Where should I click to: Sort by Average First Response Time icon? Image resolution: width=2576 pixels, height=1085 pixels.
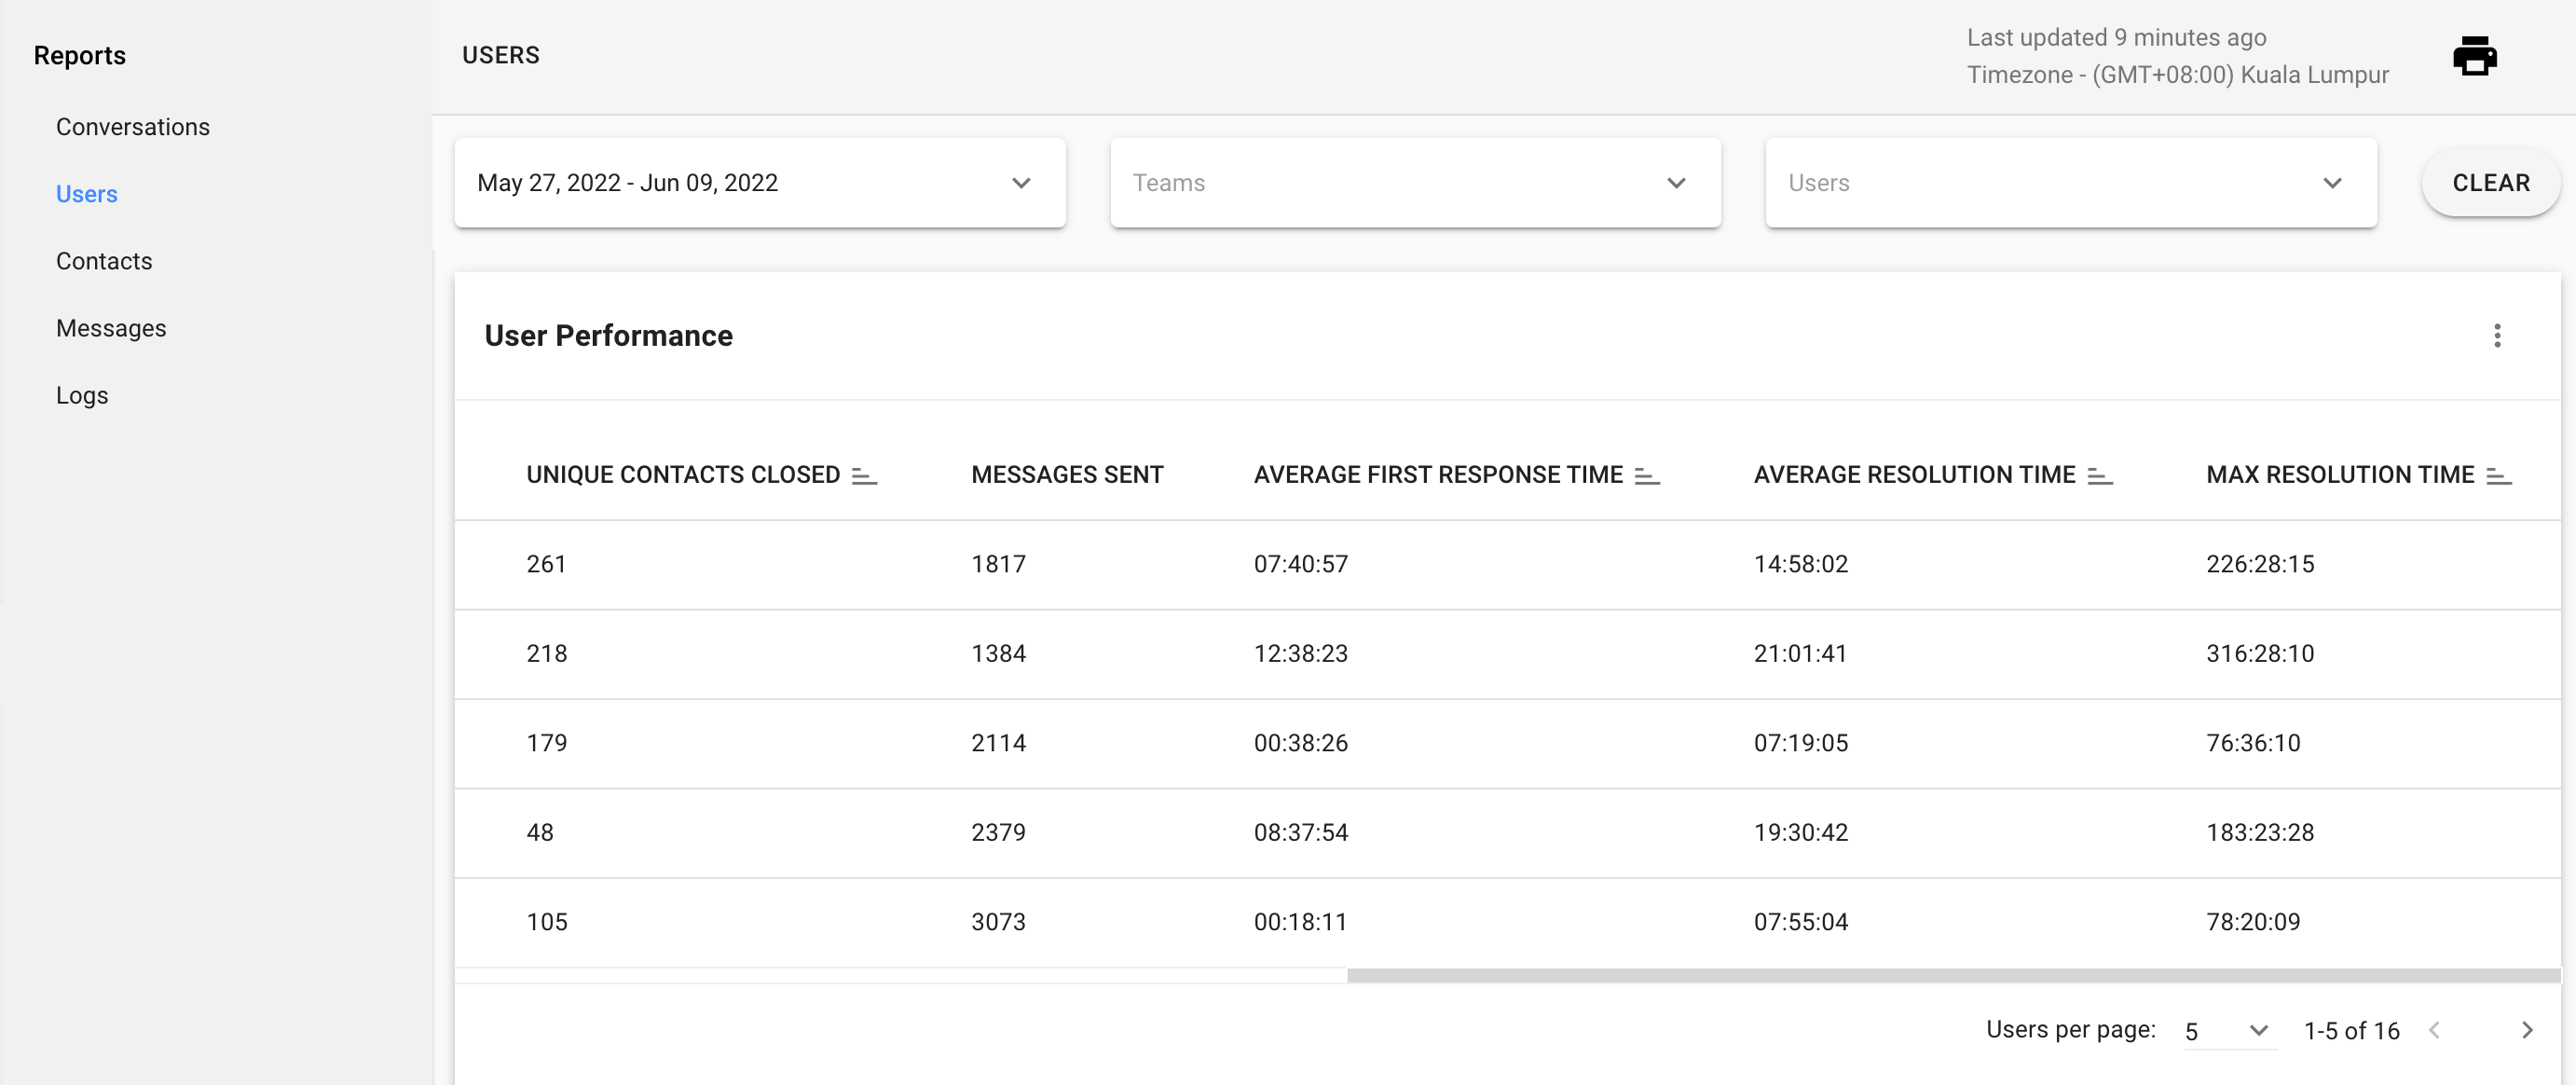[x=1647, y=476]
